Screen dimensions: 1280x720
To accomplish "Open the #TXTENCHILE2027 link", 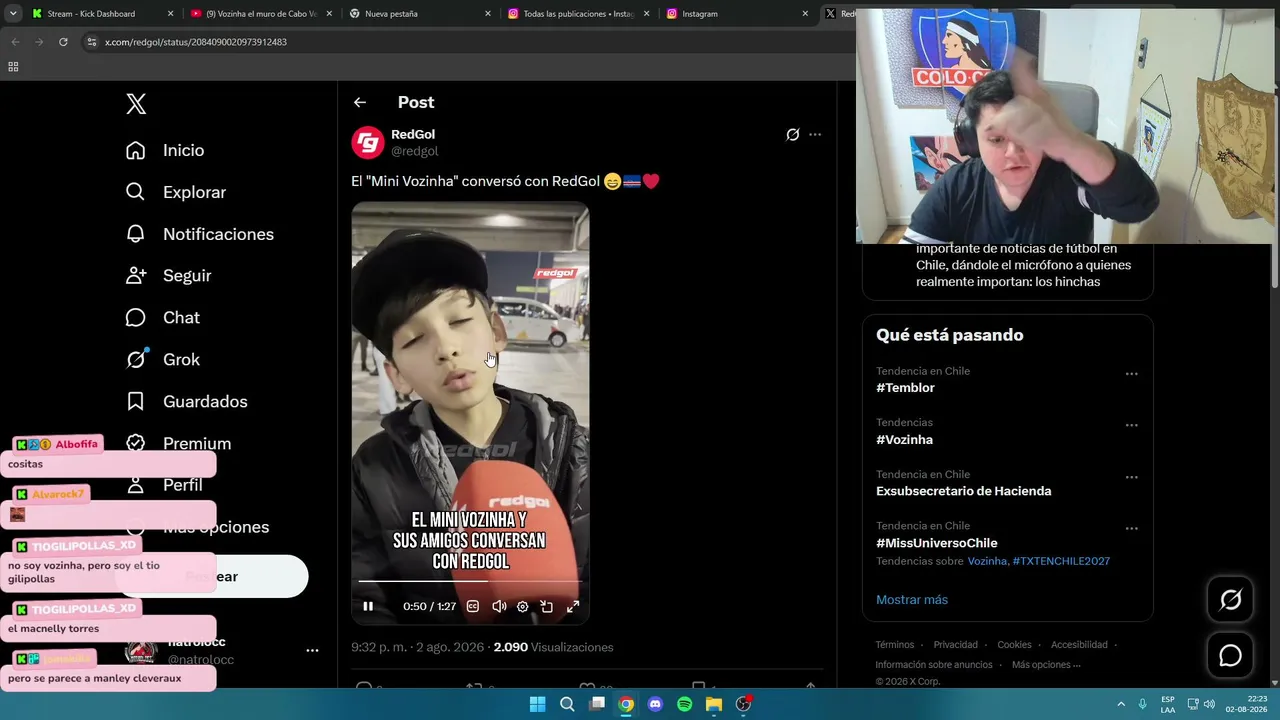I will [x=1061, y=561].
